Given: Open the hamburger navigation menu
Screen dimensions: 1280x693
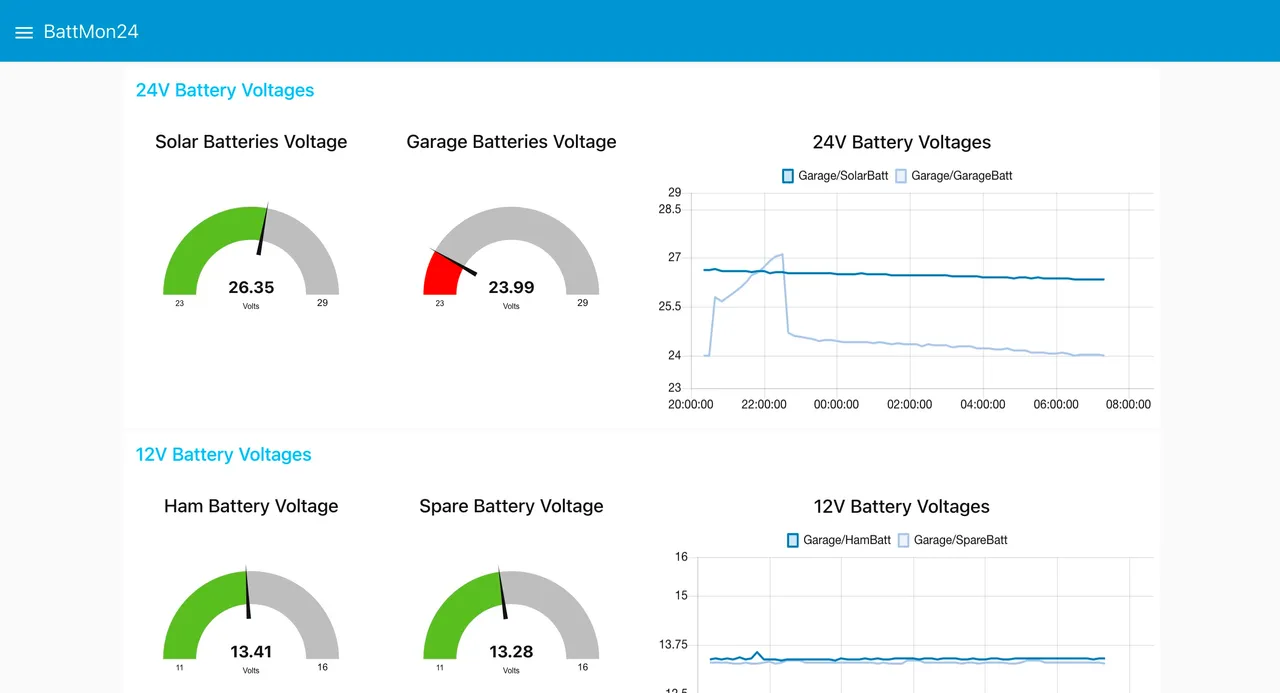Looking at the screenshot, I should click(24, 32).
